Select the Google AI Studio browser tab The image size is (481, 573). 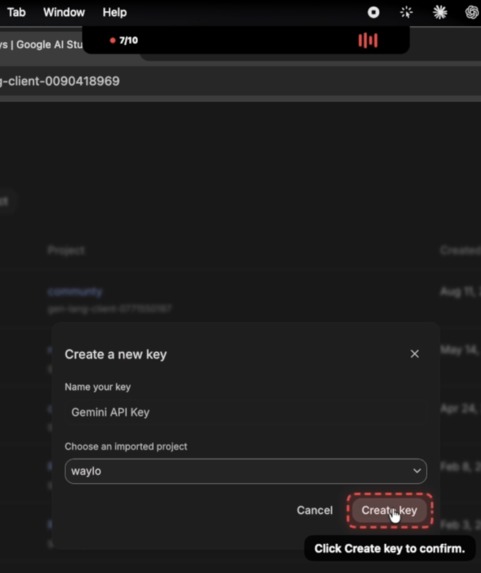(41, 45)
